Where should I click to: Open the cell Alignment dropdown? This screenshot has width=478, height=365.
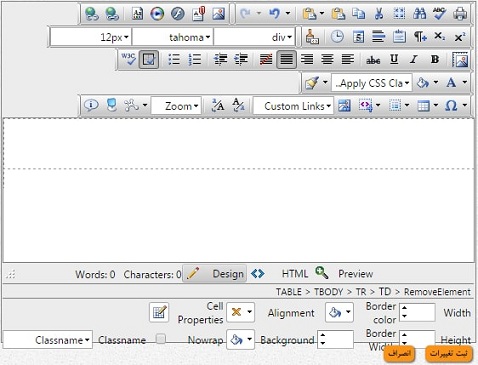pyautogui.click(x=241, y=312)
